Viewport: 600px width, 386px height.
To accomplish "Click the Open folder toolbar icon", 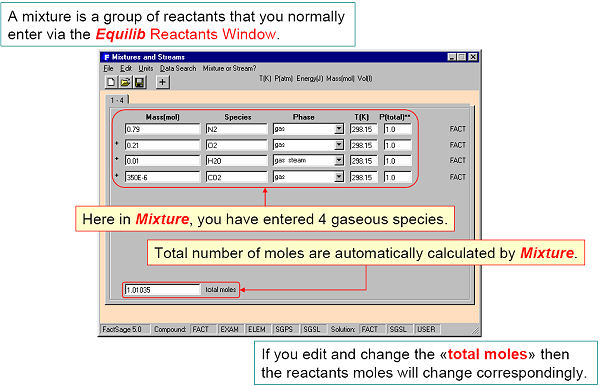I will click(x=125, y=82).
